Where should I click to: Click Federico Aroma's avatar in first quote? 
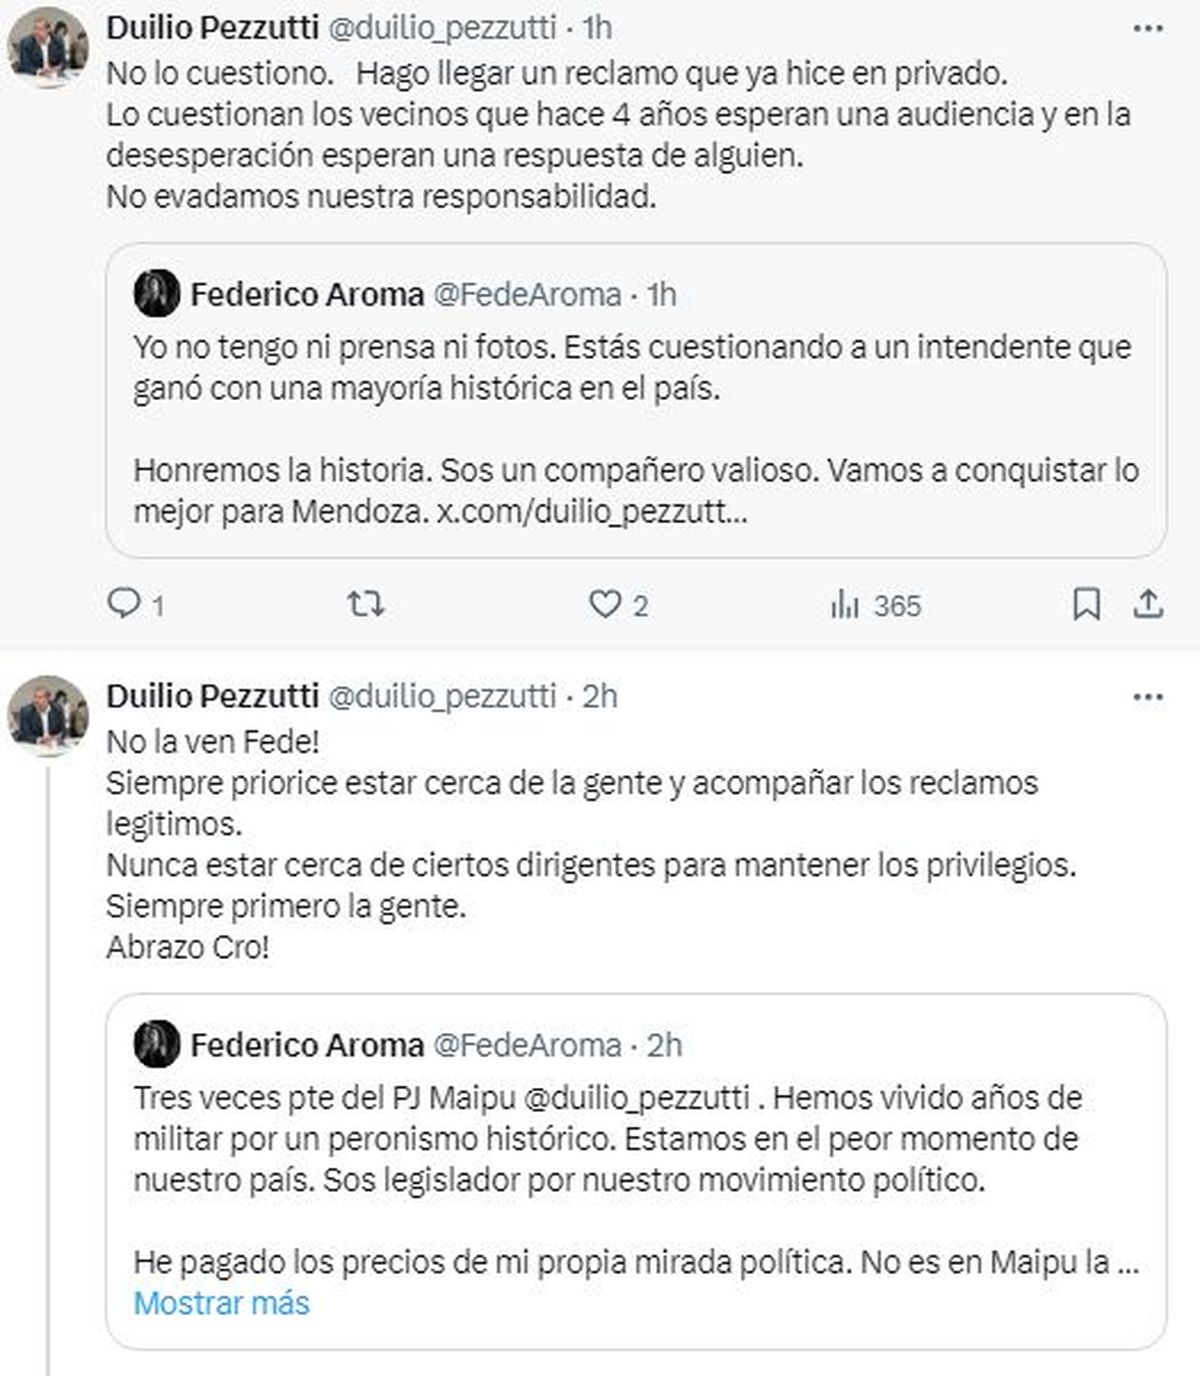157,294
